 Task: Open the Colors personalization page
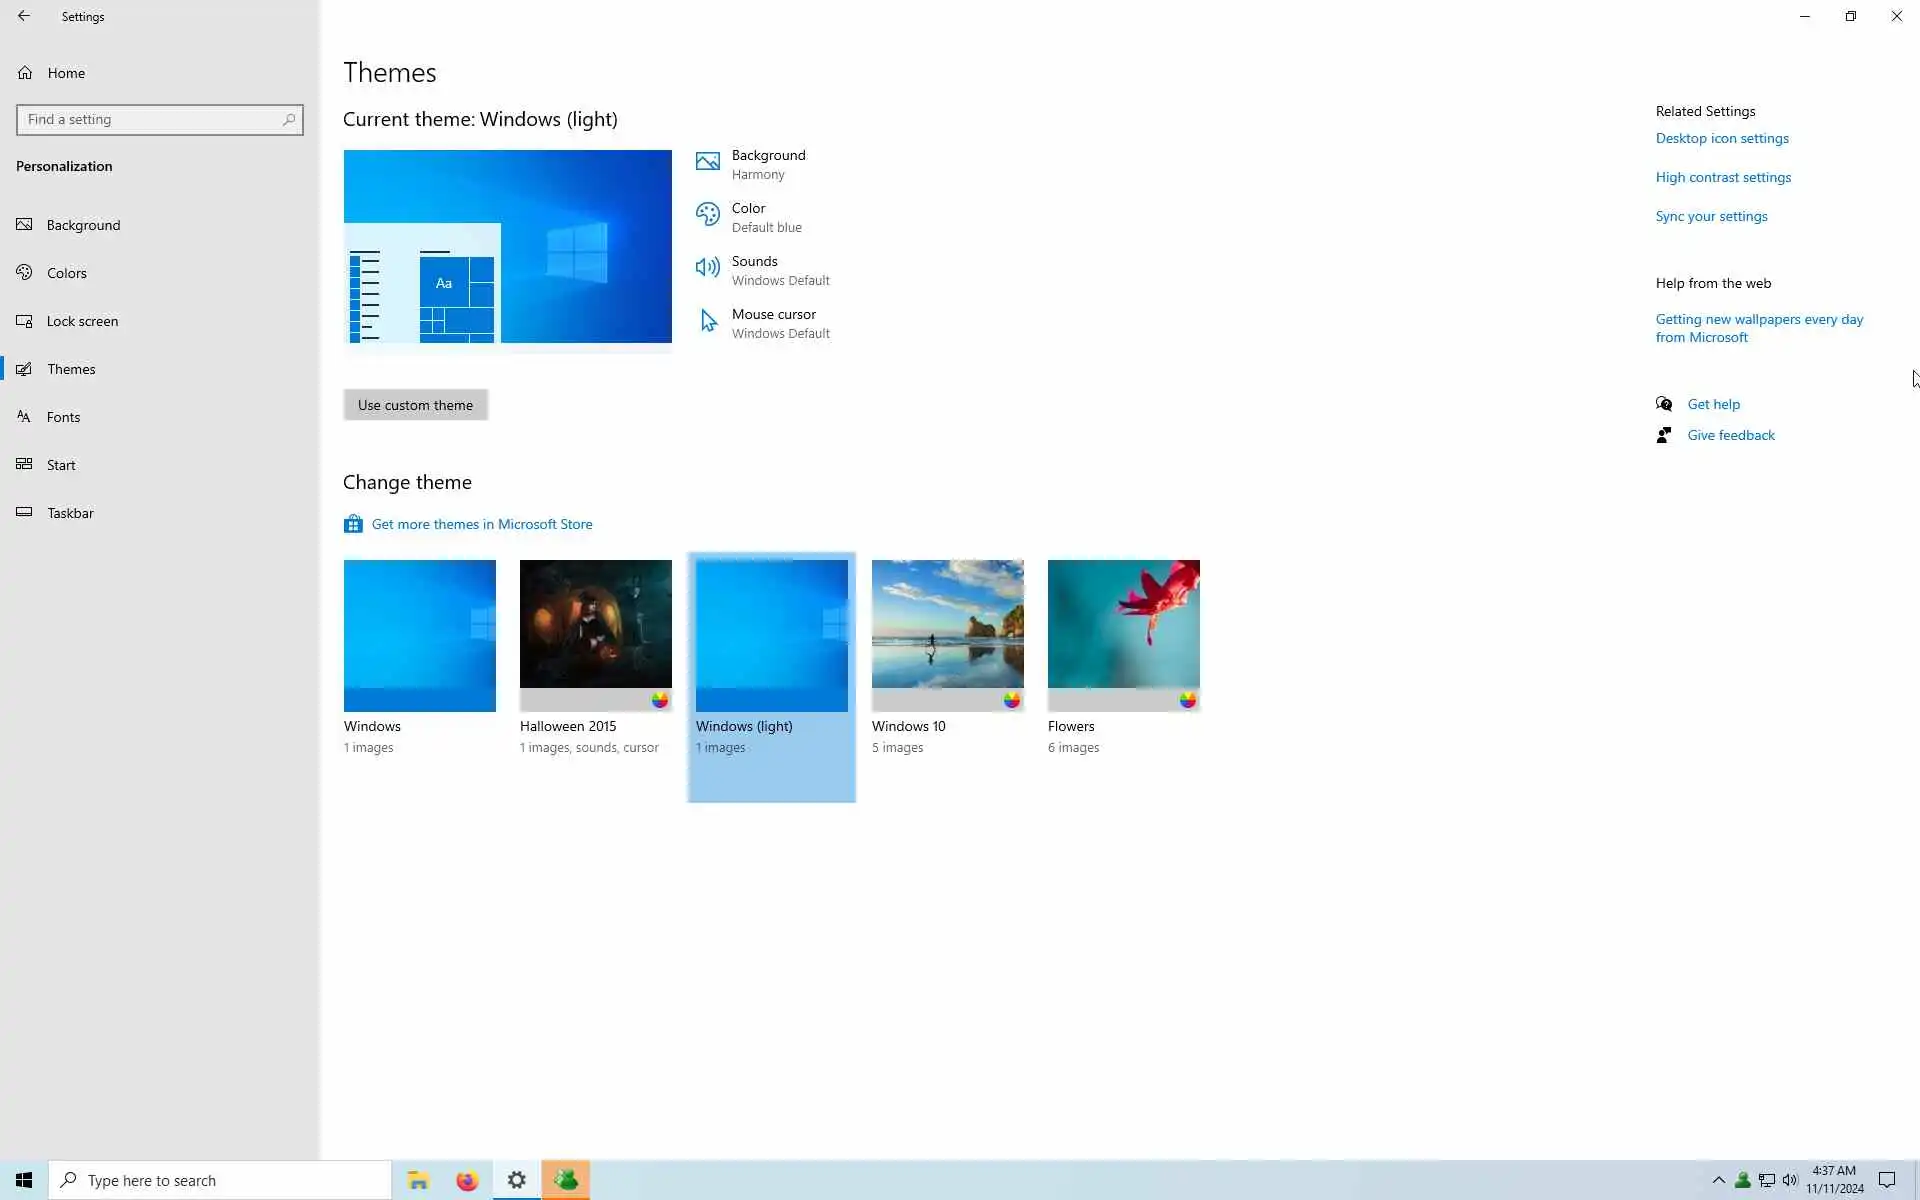67,273
